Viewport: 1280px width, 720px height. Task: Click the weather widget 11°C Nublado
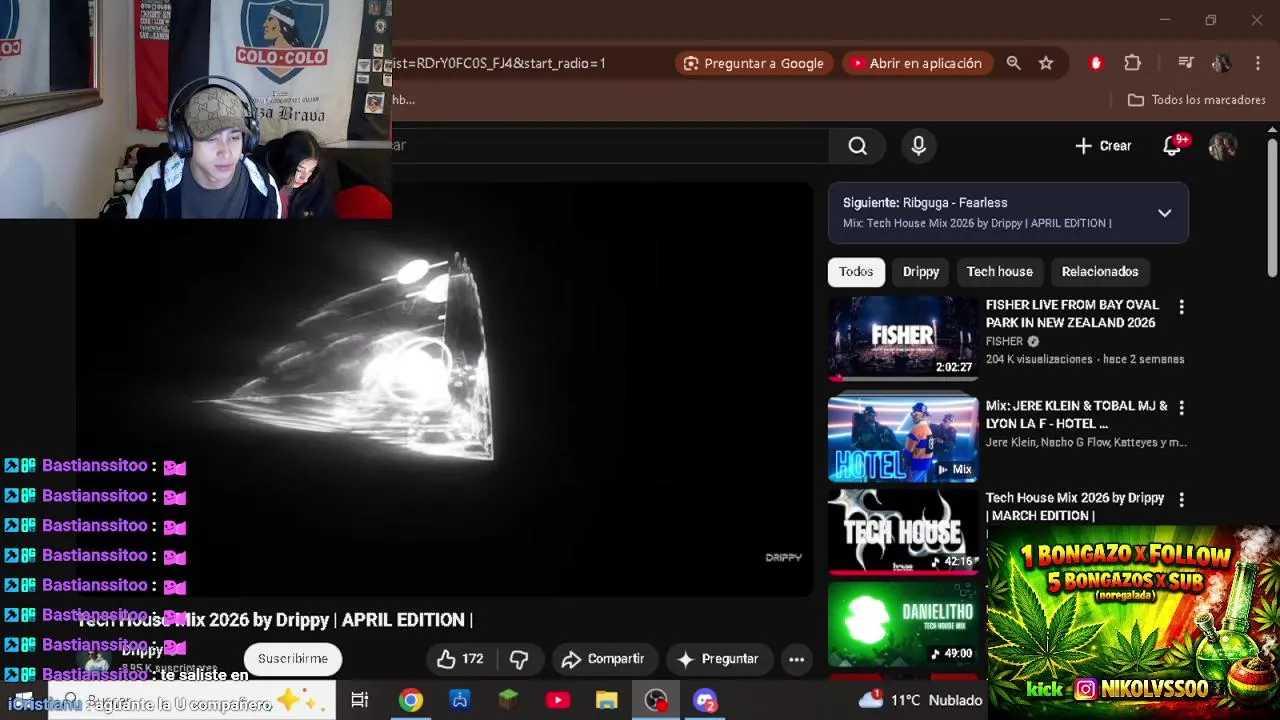coord(920,701)
